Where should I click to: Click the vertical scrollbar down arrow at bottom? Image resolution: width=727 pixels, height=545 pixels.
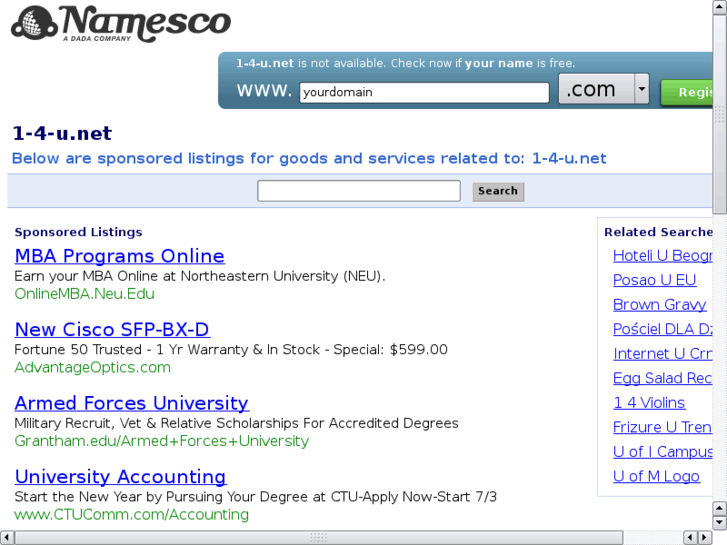click(720, 523)
